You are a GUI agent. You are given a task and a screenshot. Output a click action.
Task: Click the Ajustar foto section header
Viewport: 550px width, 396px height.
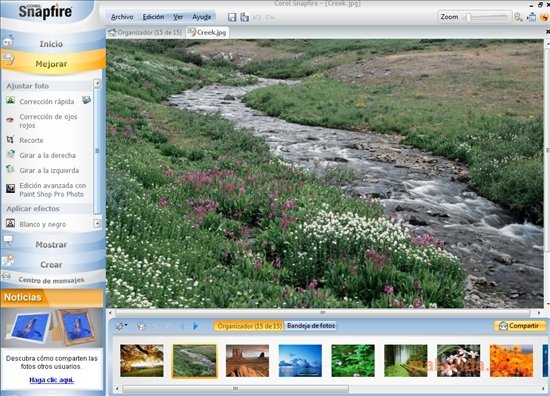point(28,86)
